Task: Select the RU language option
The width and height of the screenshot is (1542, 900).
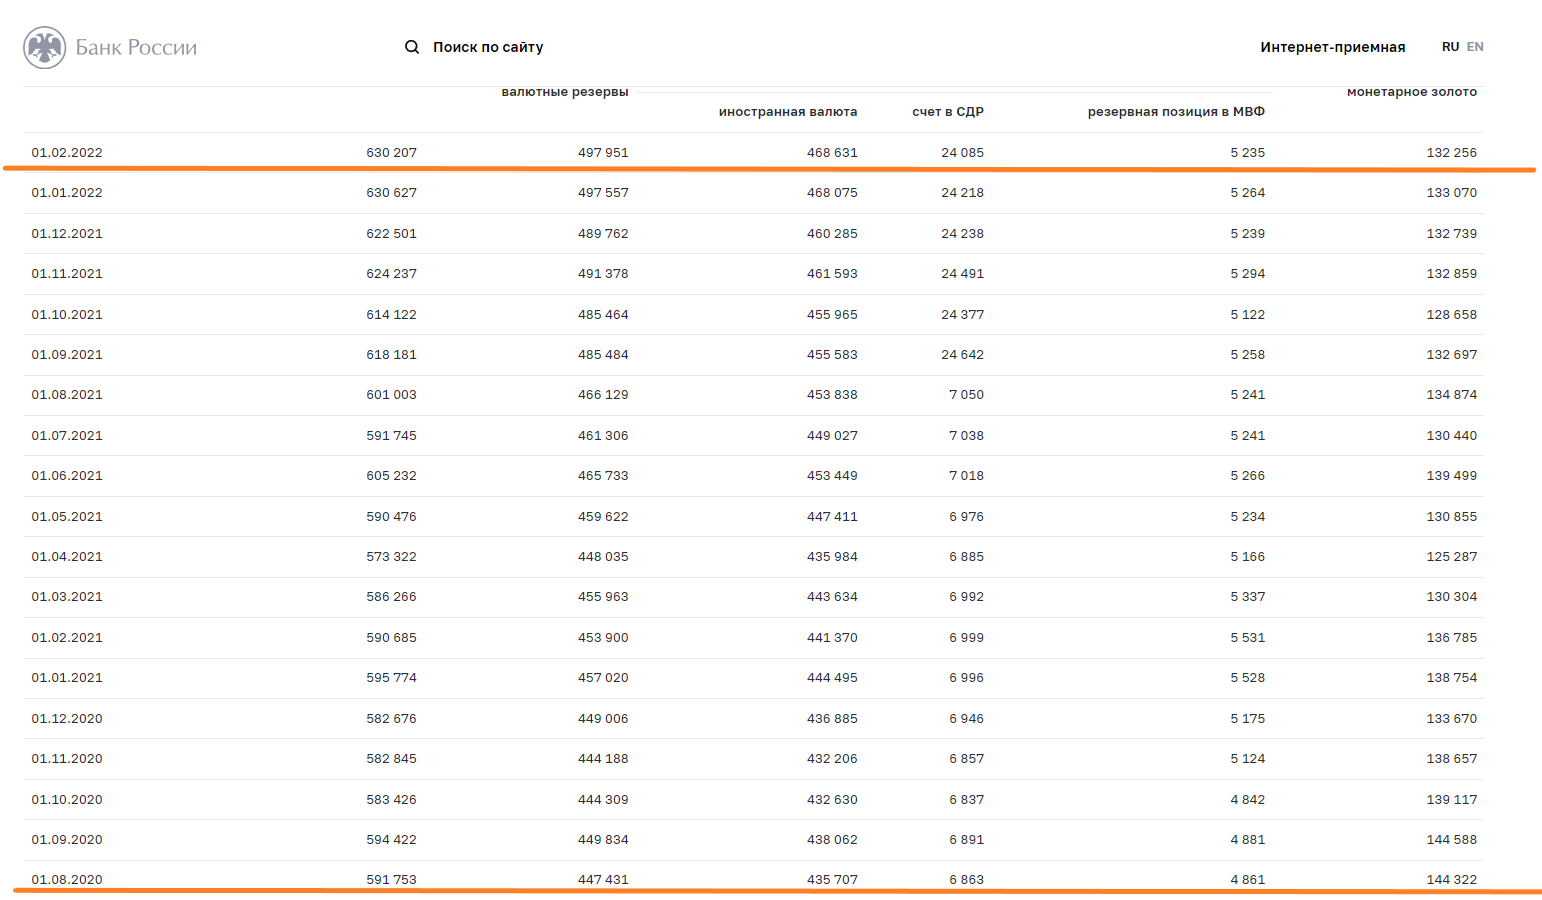Action: (x=1450, y=47)
